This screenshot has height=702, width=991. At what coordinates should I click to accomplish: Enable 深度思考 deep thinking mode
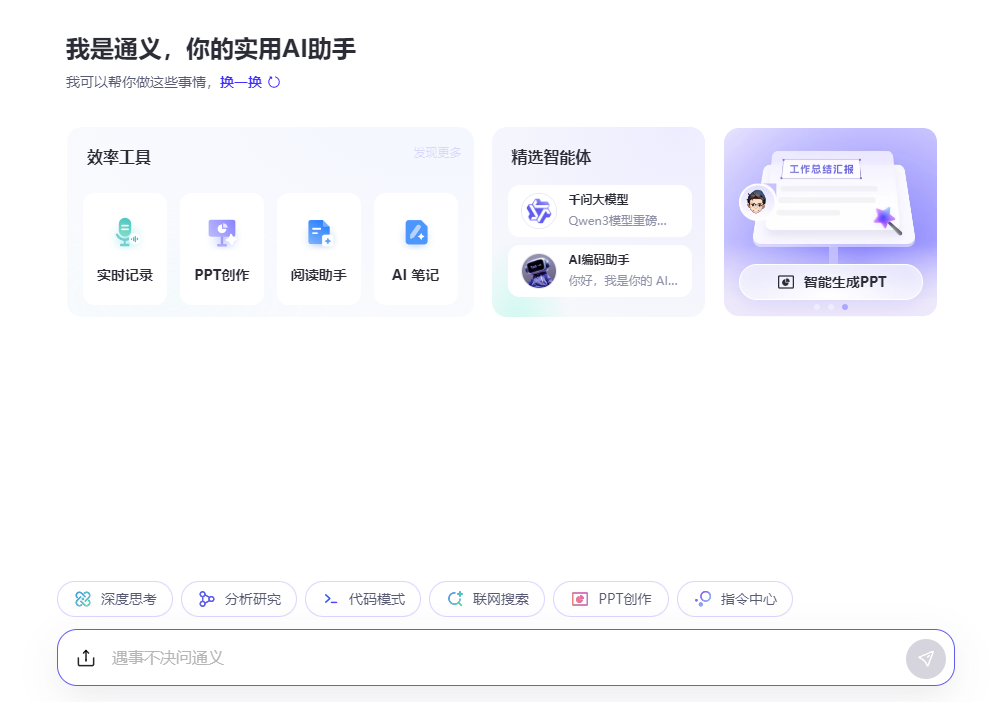click(x=114, y=599)
